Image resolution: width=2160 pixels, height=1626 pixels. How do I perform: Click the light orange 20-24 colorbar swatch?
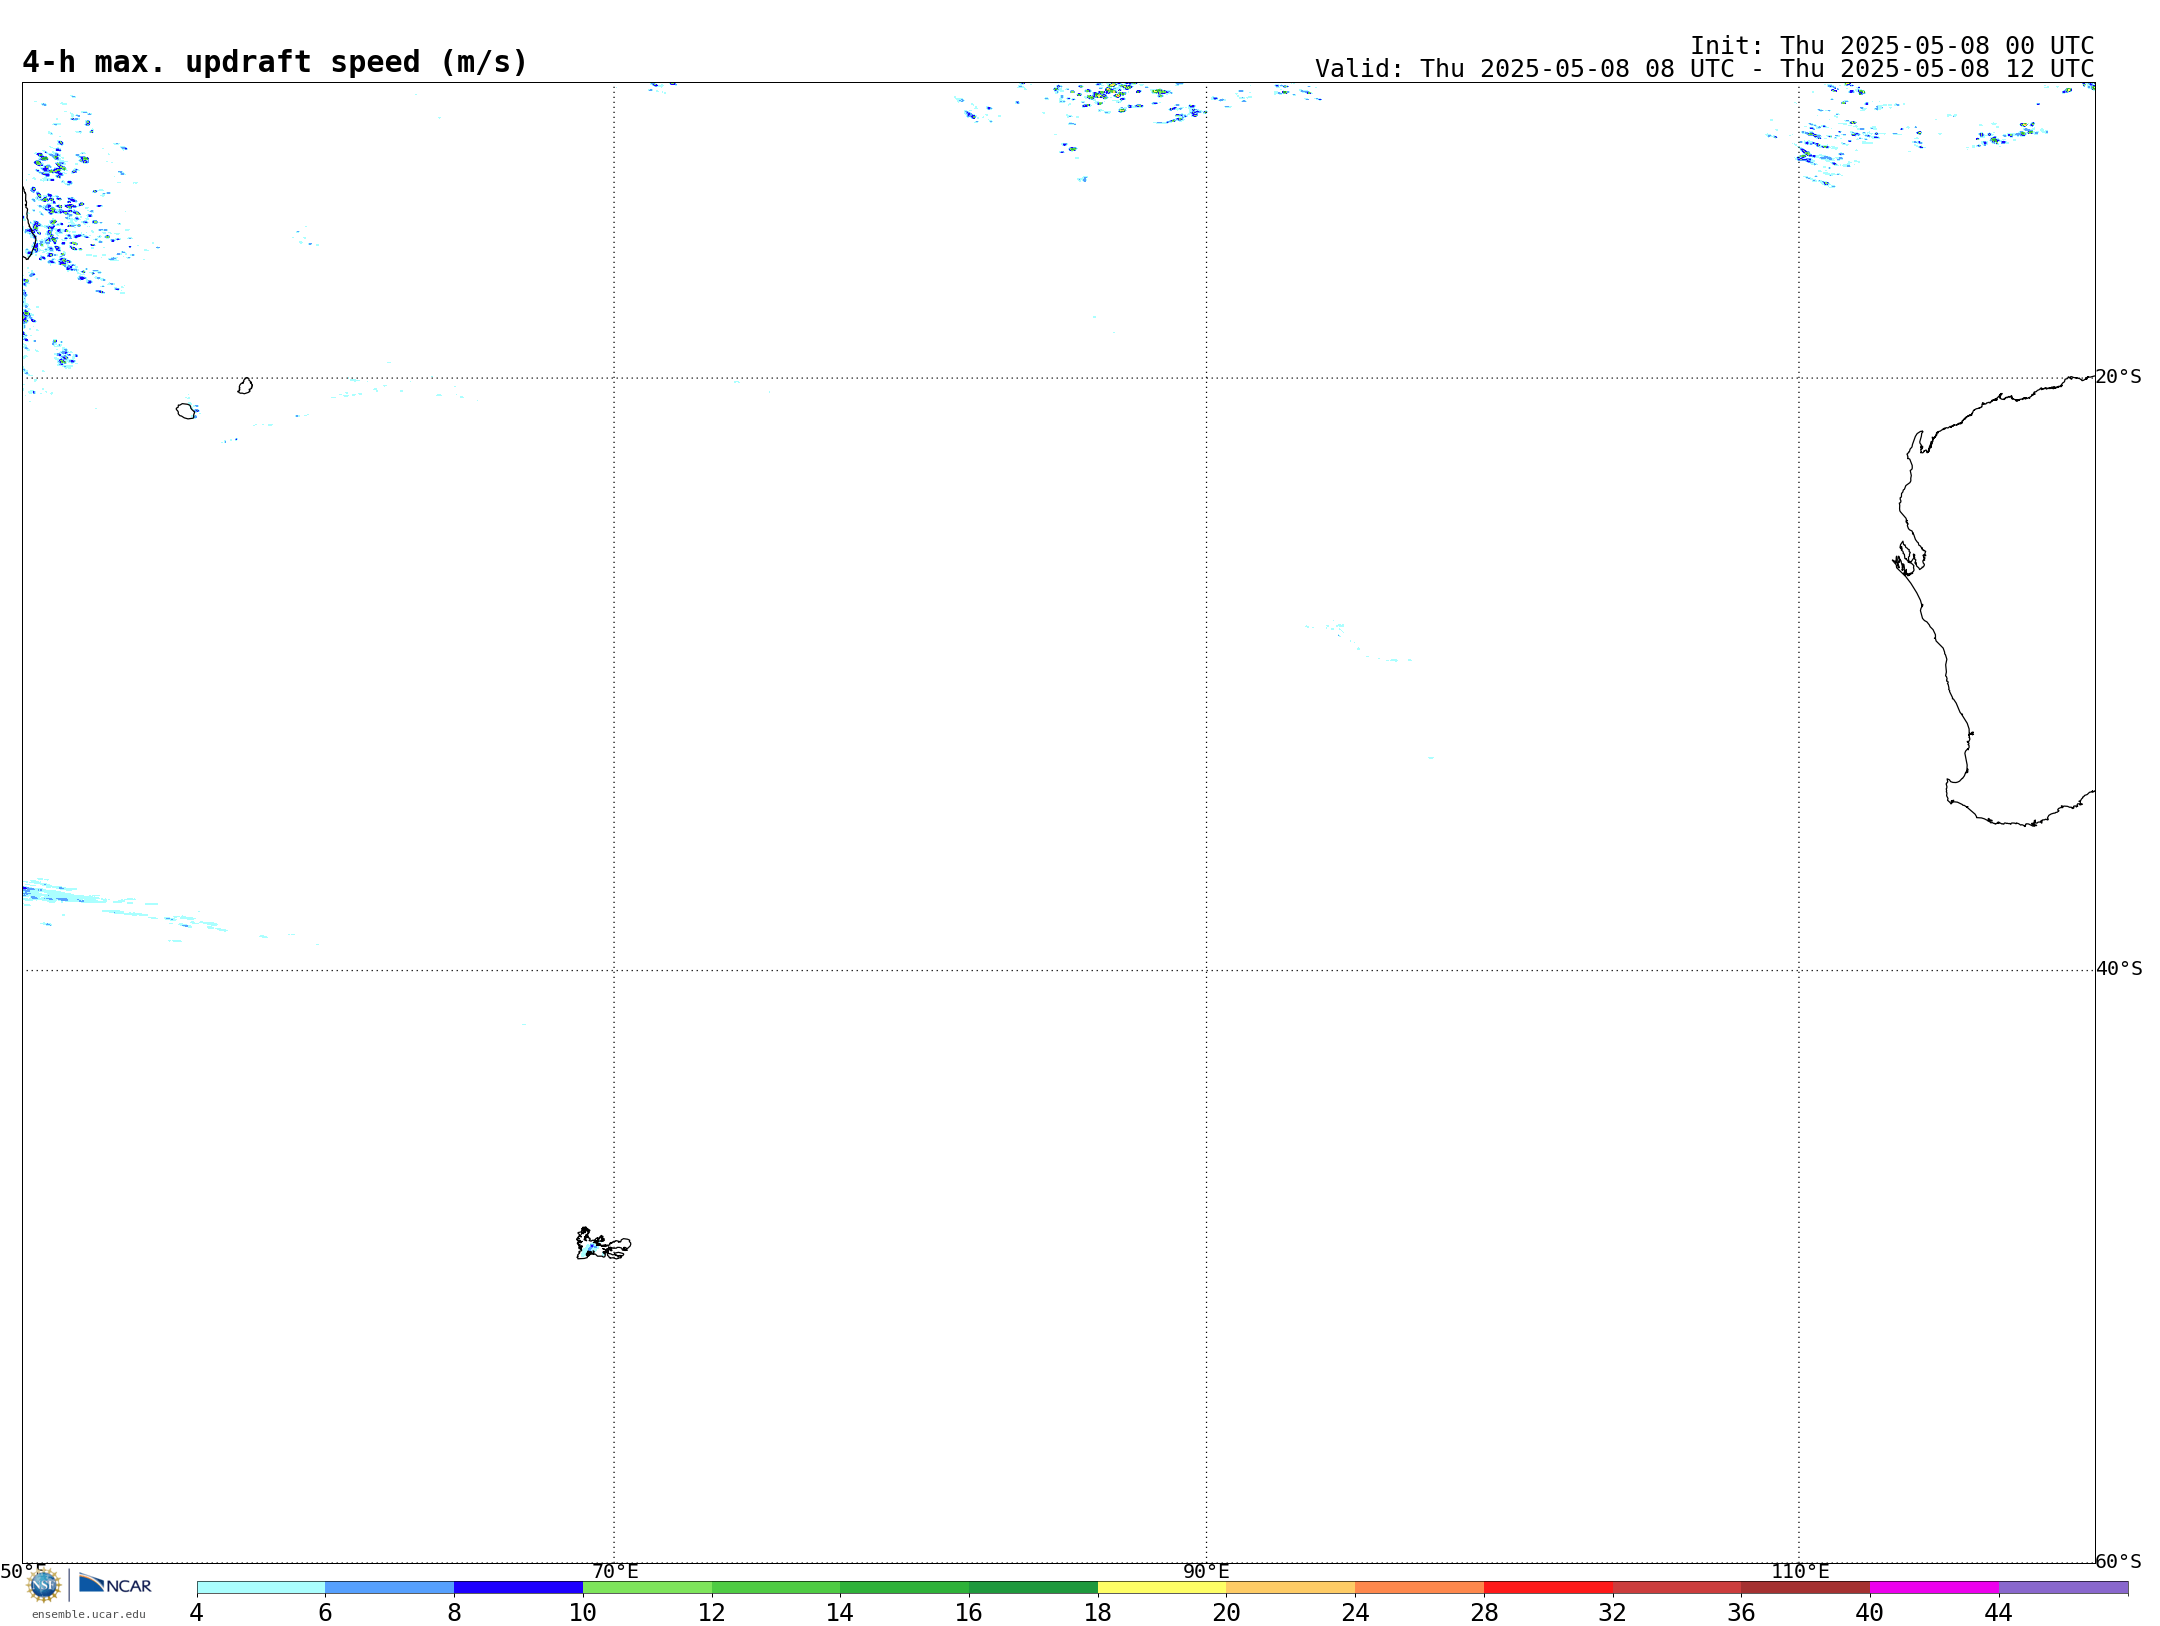[1291, 1587]
